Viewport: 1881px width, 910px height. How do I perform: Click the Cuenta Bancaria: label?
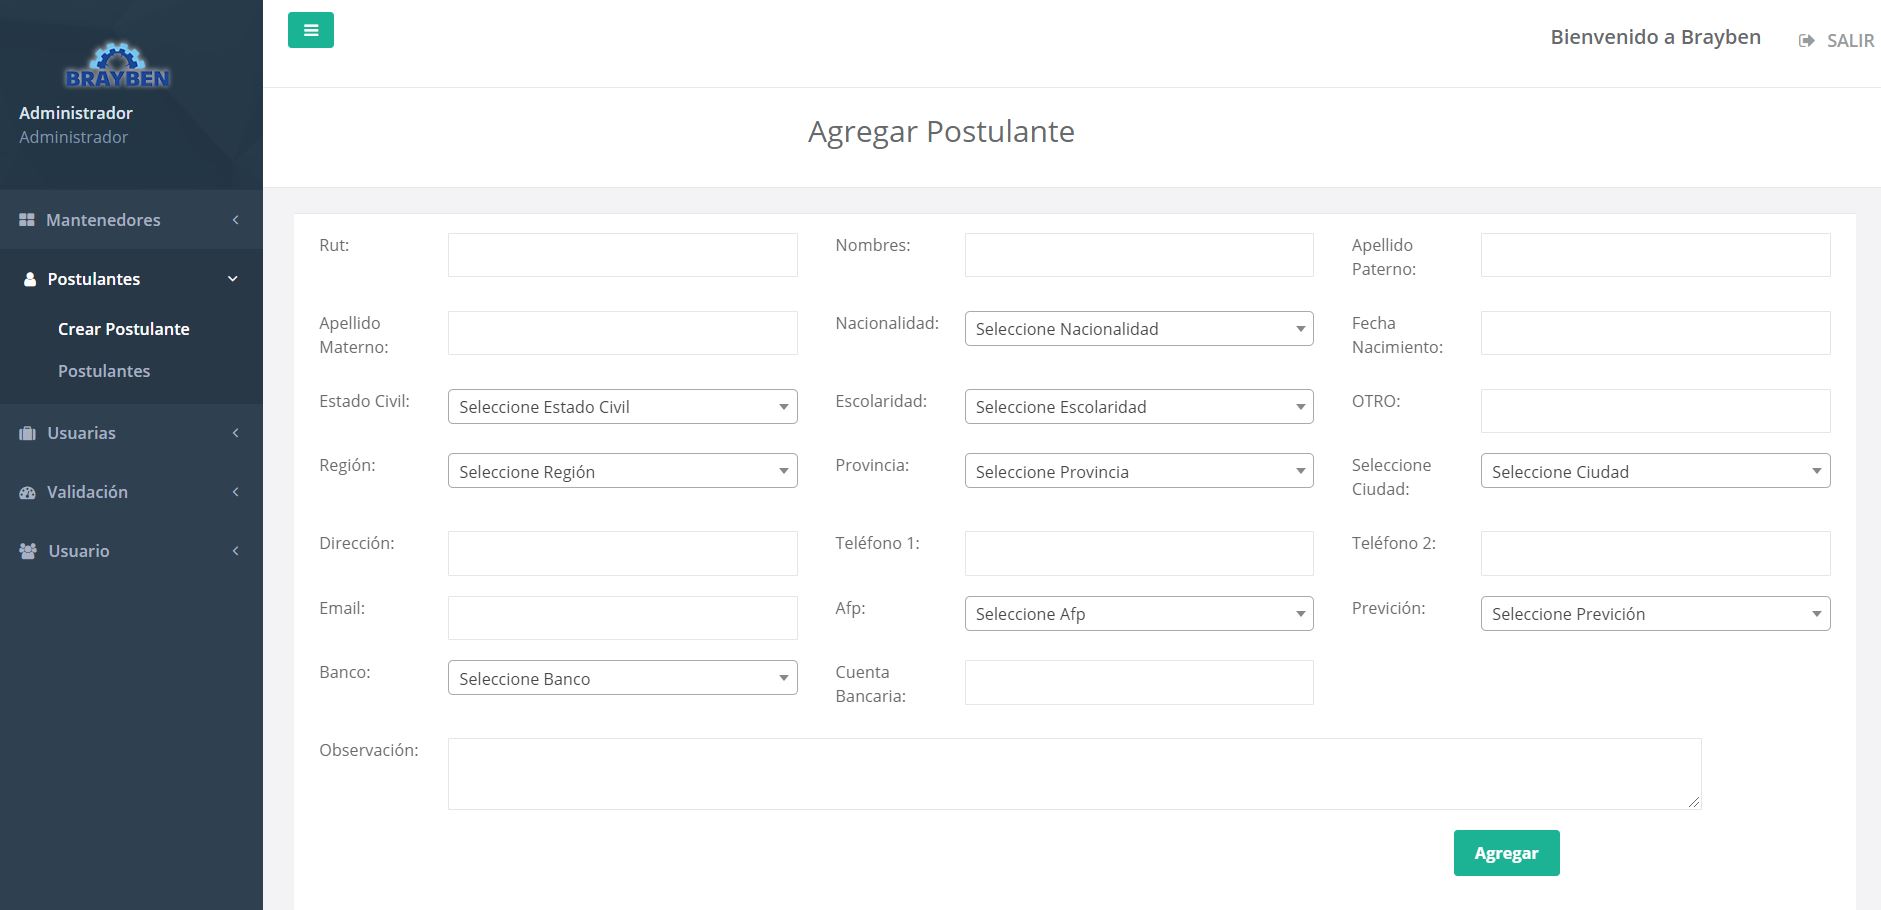pyautogui.click(x=870, y=684)
